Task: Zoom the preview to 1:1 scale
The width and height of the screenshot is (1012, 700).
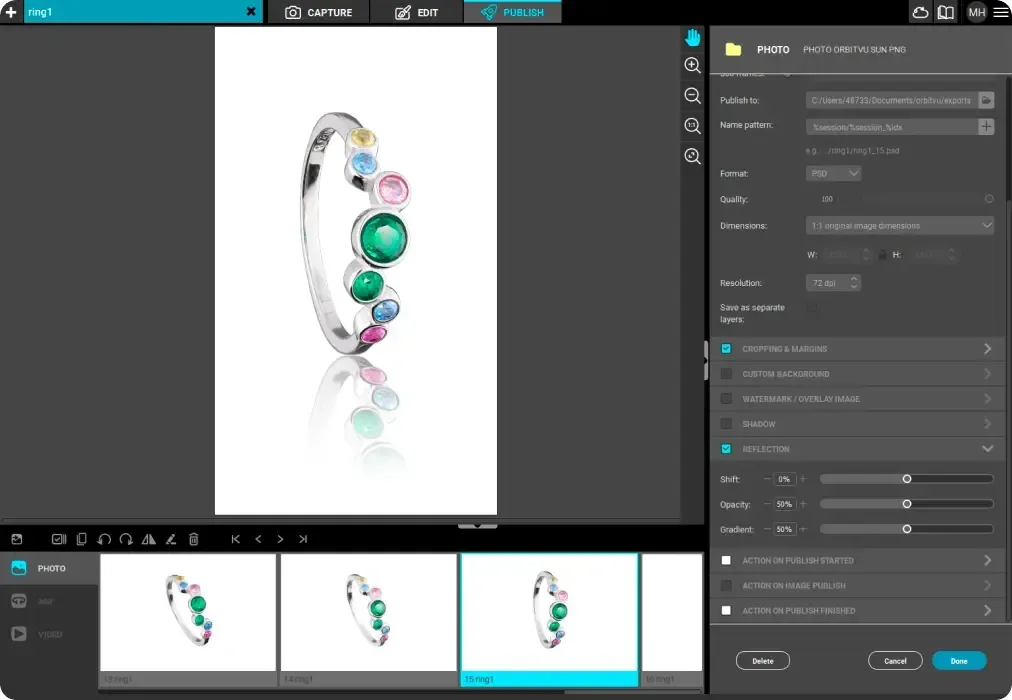Action: click(x=692, y=126)
